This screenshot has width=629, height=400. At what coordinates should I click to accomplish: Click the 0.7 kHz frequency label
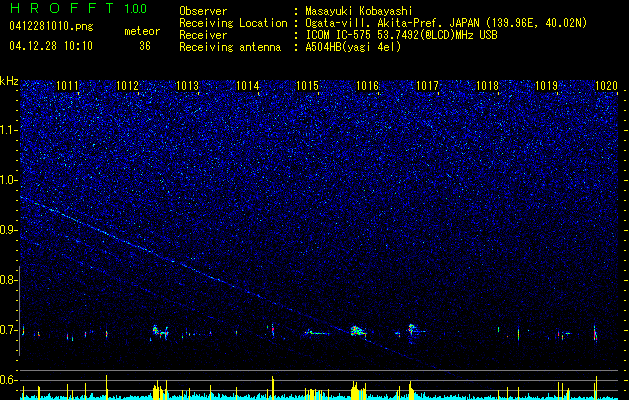coord(8,330)
